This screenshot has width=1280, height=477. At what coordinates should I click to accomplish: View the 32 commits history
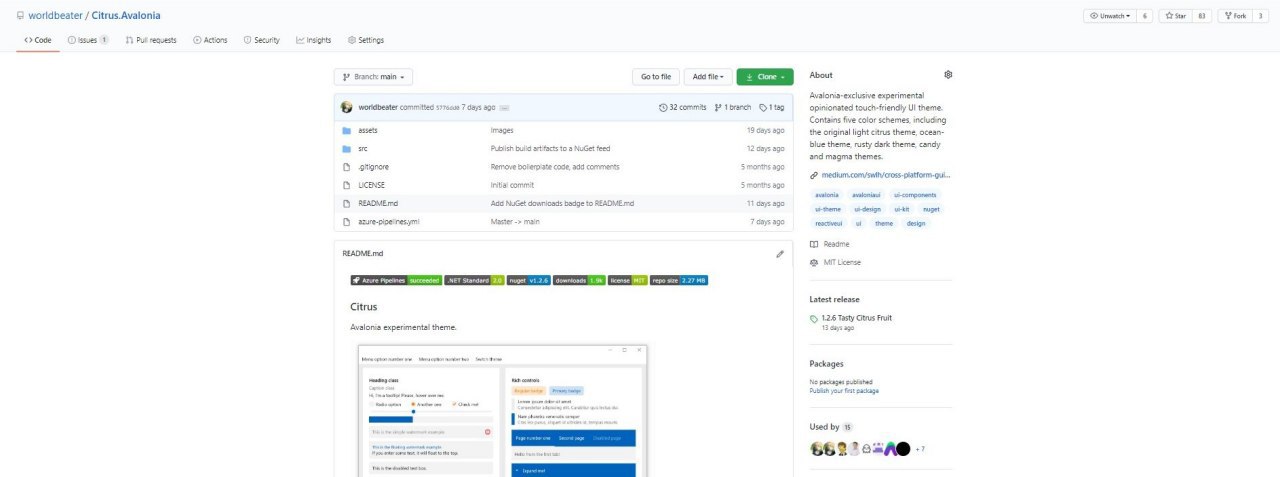[683, 107]
